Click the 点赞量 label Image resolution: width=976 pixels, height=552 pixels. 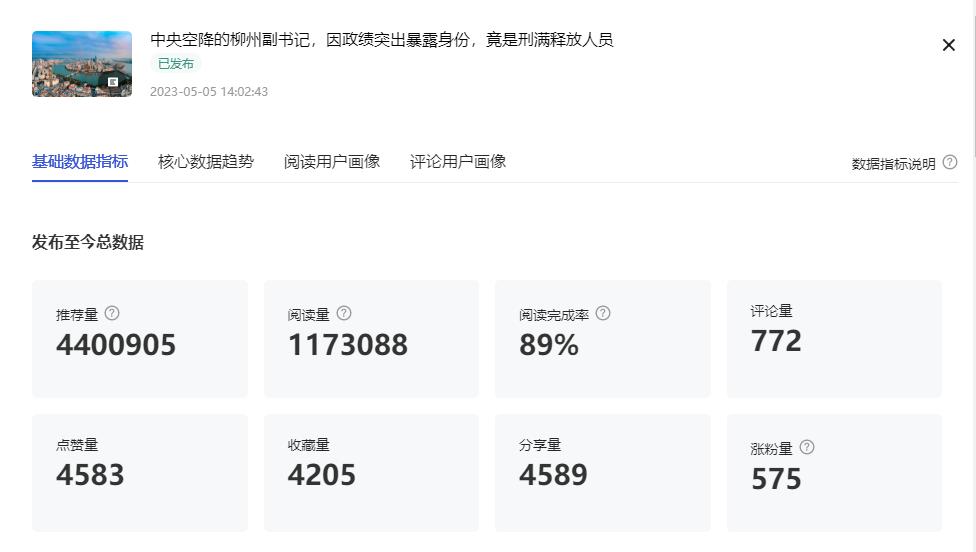tap(77, 445)
